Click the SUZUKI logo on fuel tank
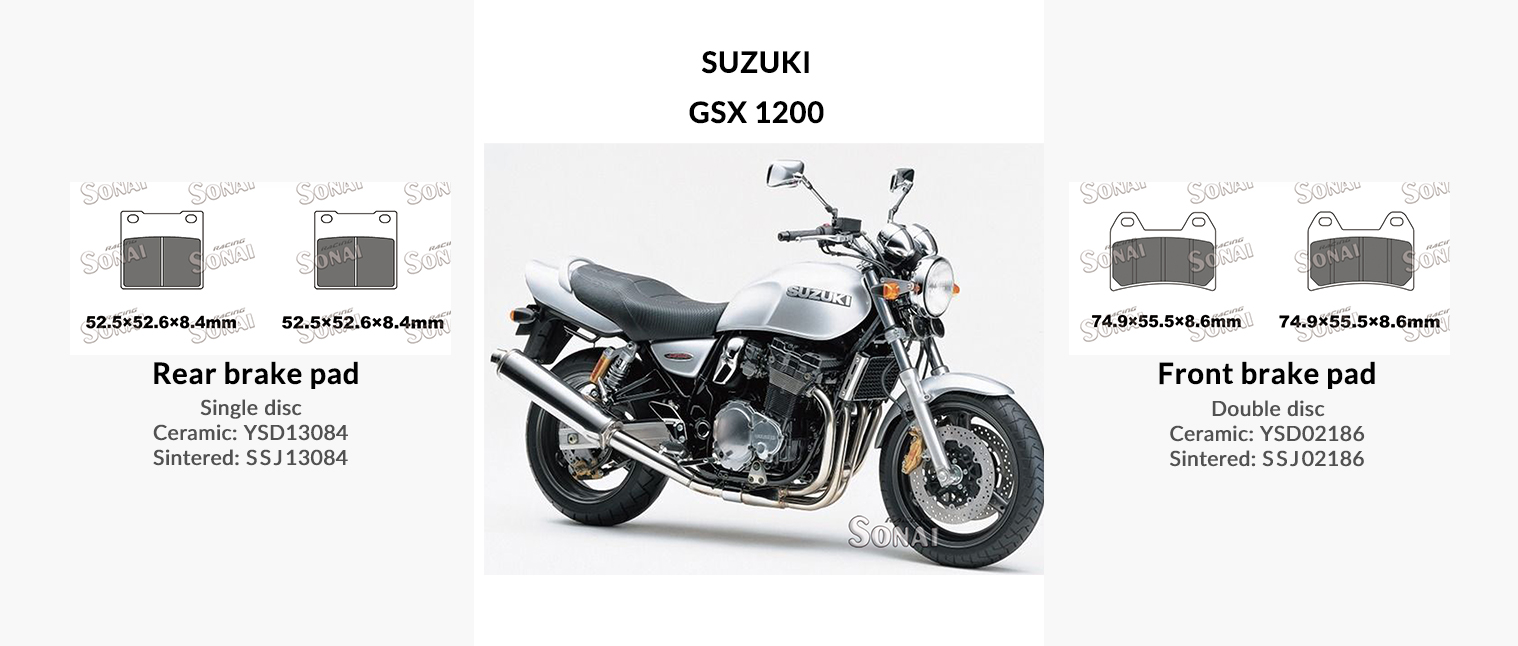1518x646 pixels. pyautogui.click(x=818, y=297)
